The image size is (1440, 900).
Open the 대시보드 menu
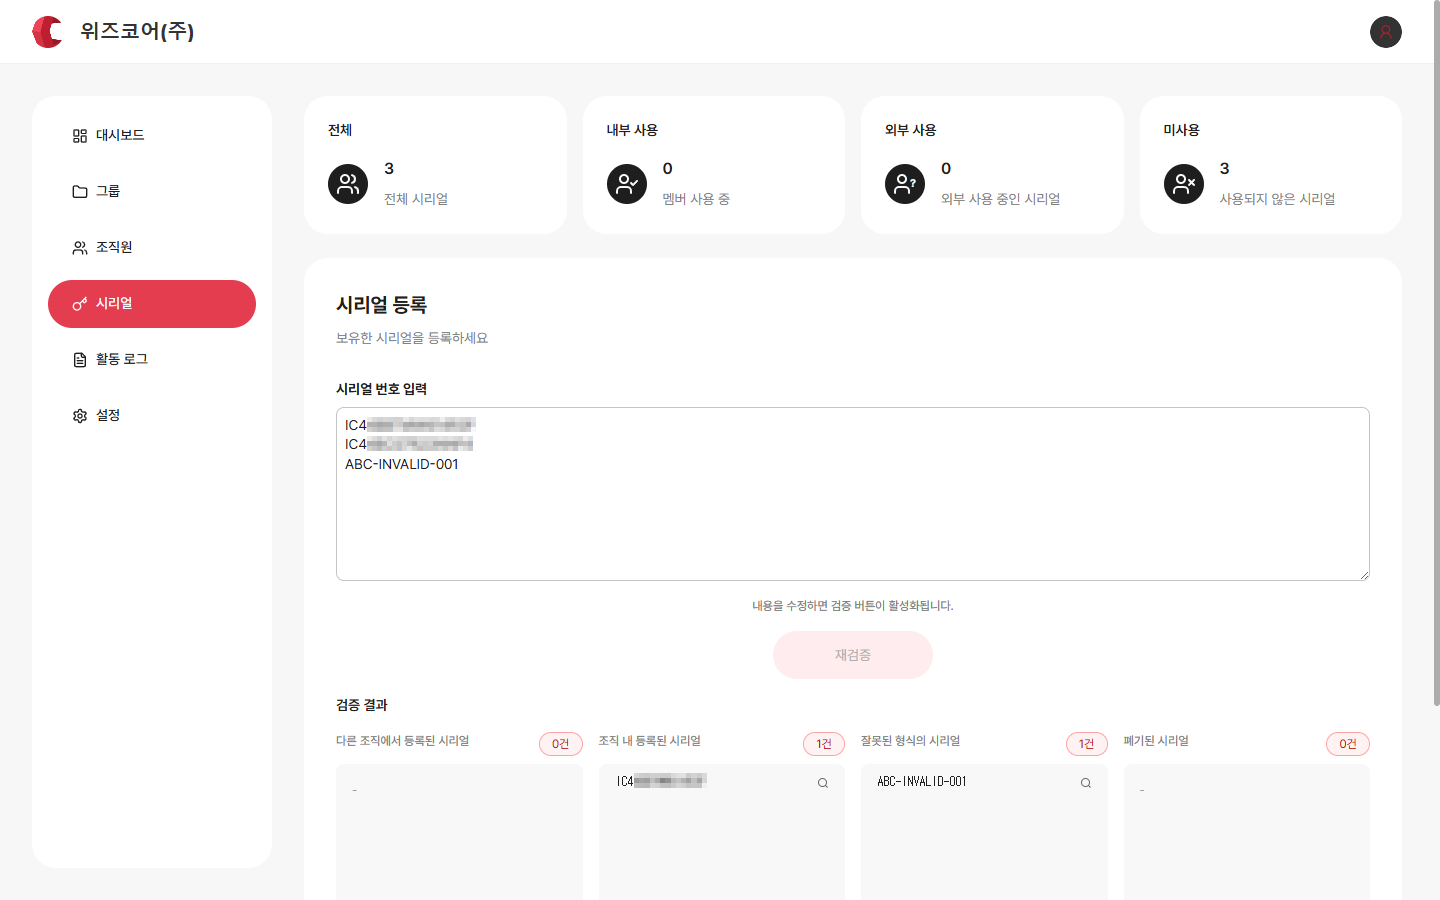tap(152, 136)
